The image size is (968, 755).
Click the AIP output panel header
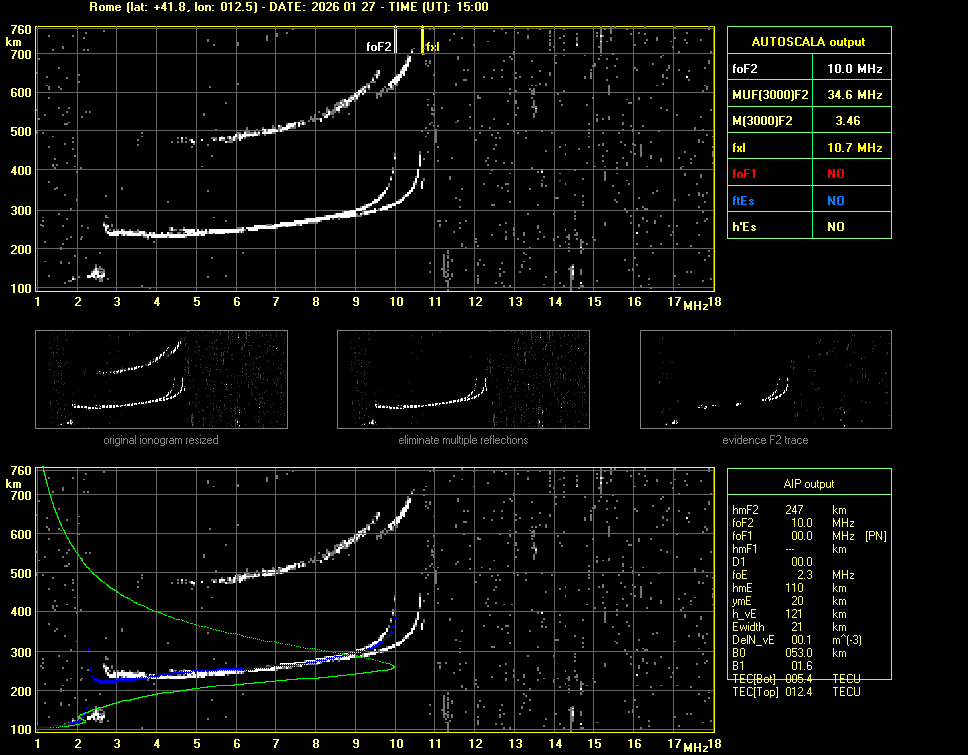pos(808,484)
